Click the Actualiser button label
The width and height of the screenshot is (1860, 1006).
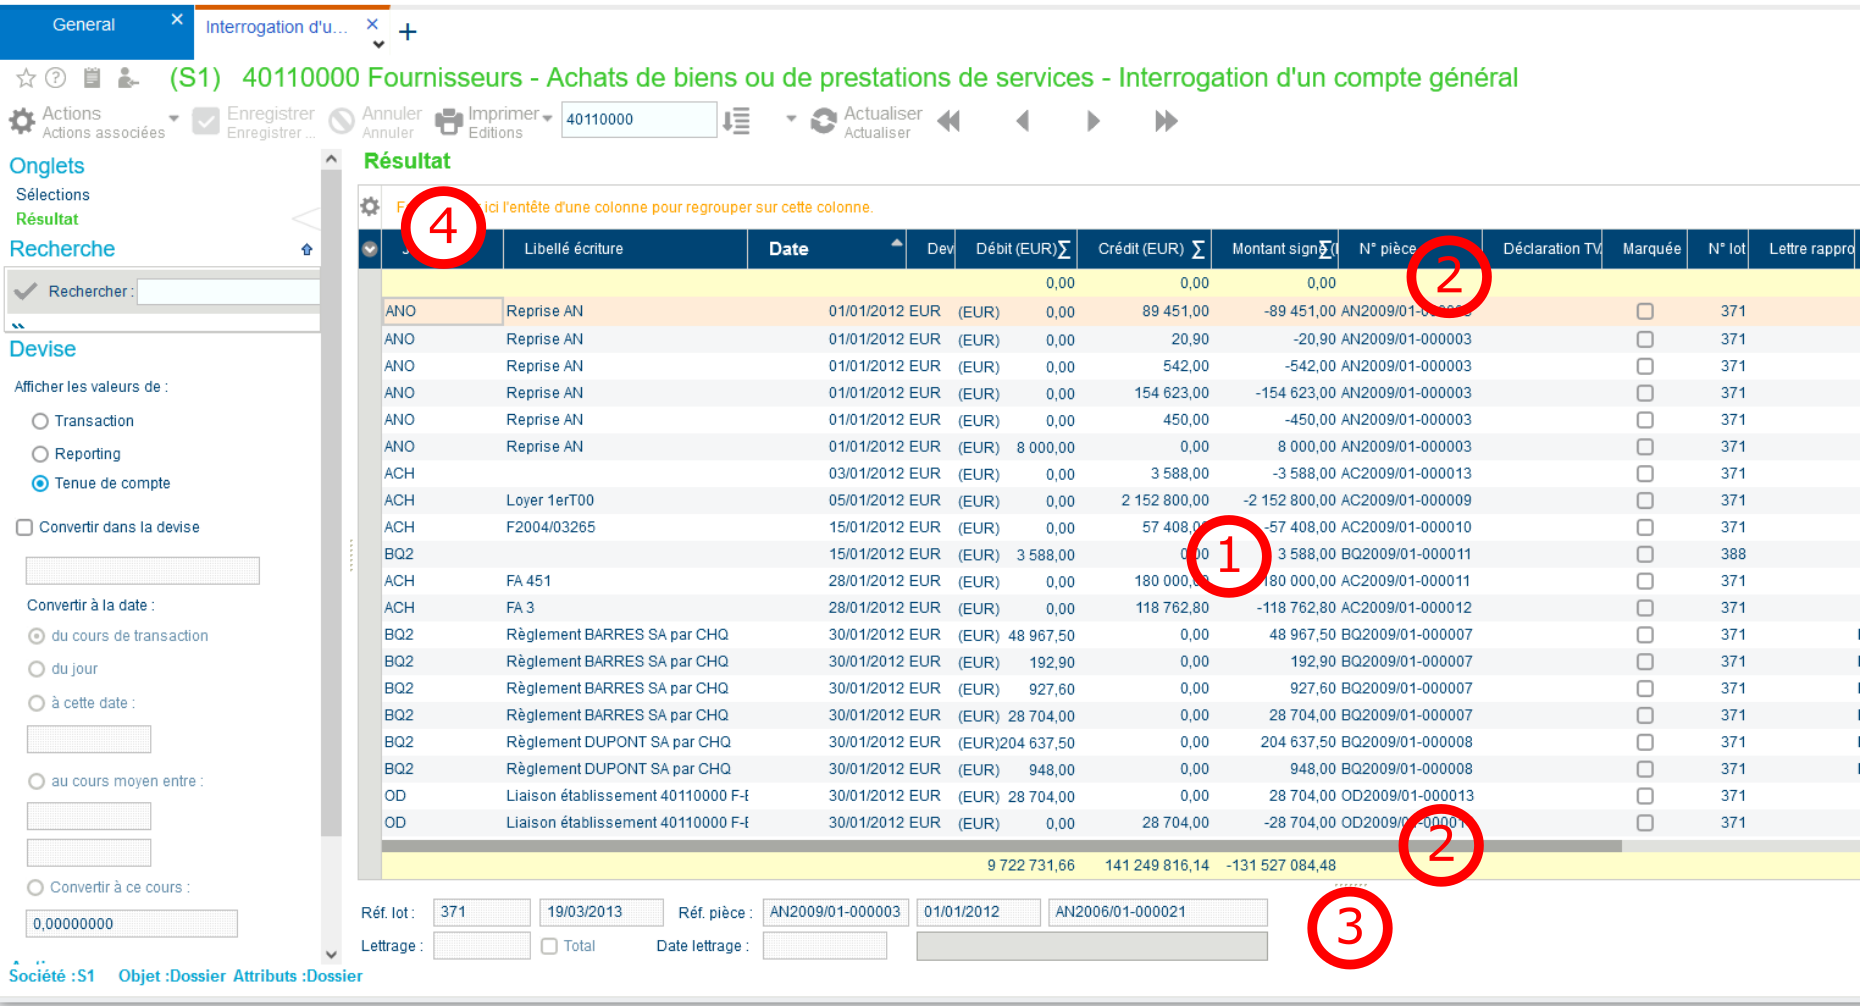[x=883, y=114]
